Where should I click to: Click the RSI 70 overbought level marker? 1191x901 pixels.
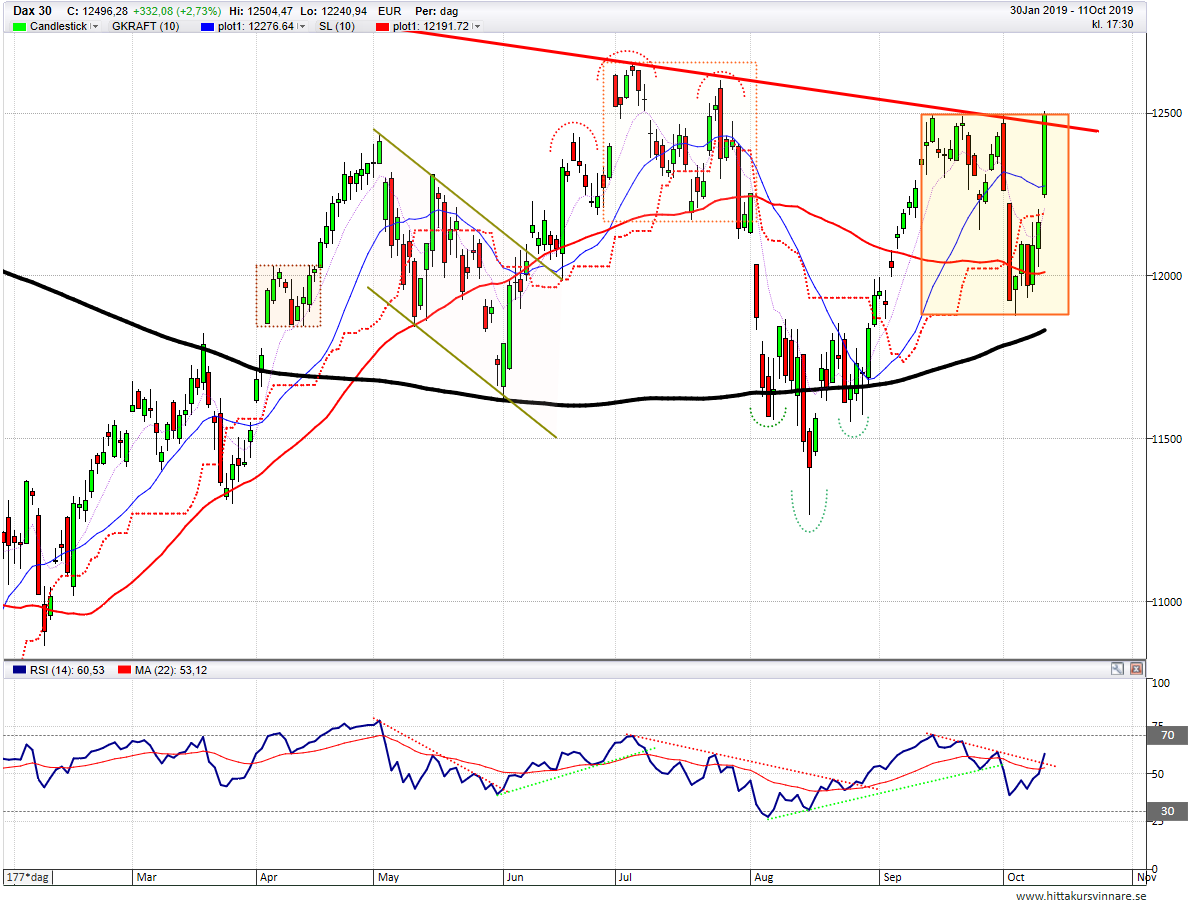point(1167,735)
